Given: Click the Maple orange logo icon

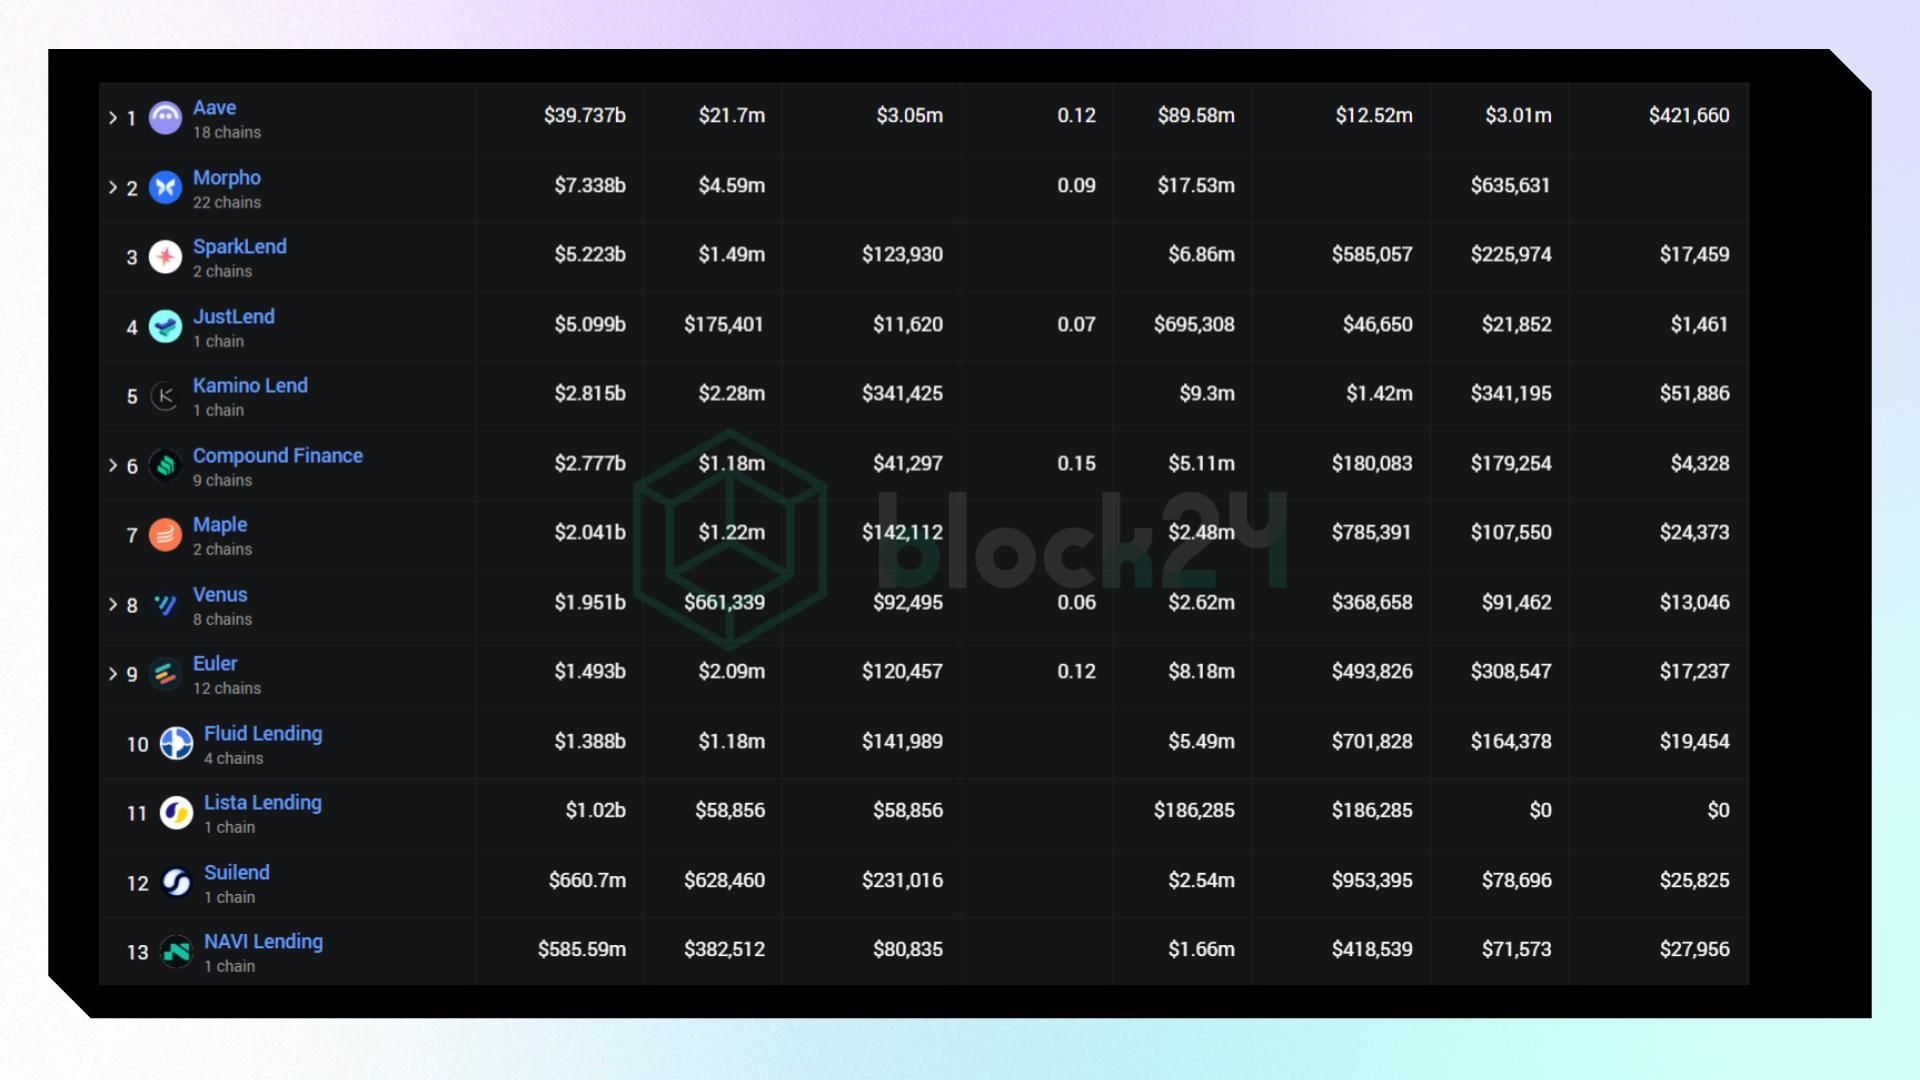Looking at the screenshot, I should [x=165, y=535].
